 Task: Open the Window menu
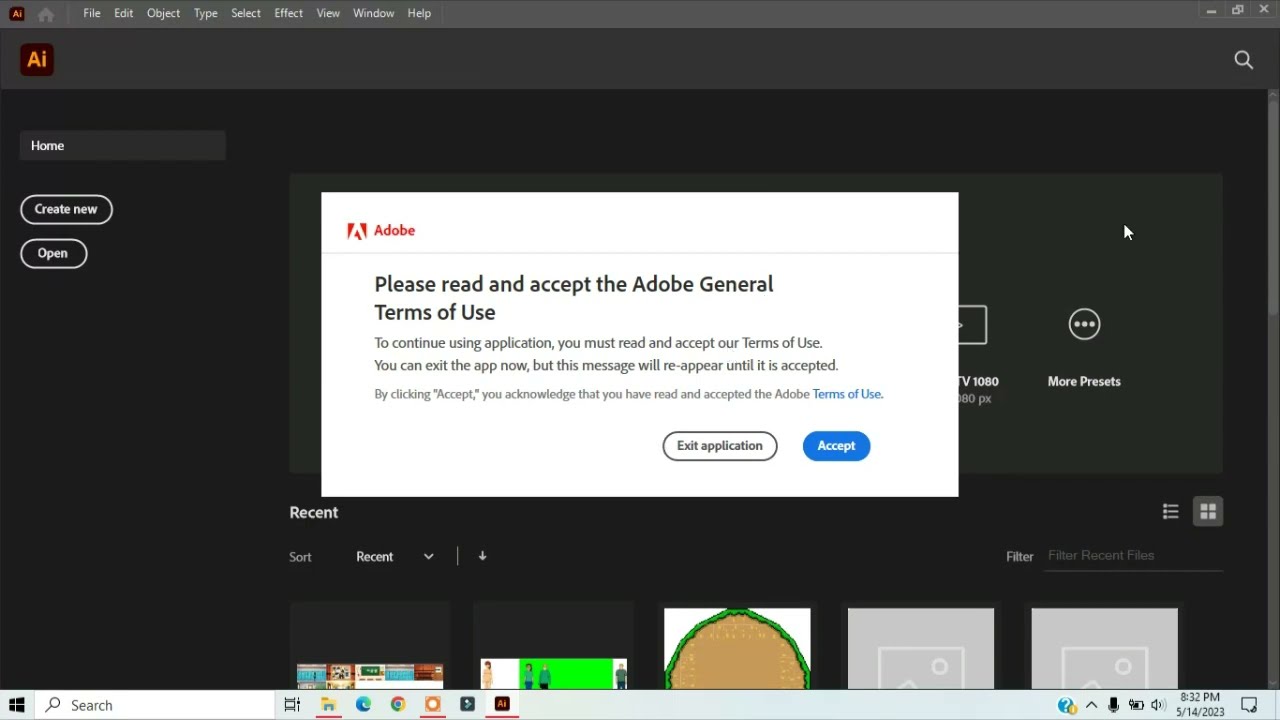click(x=374, y=14)
